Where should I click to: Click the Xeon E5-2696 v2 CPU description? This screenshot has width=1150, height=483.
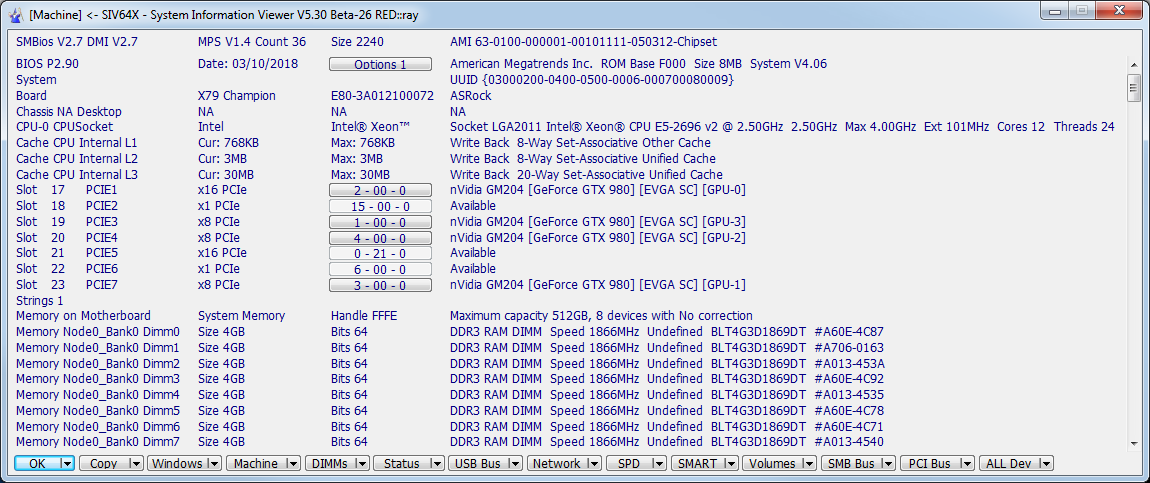pos(782,127)
